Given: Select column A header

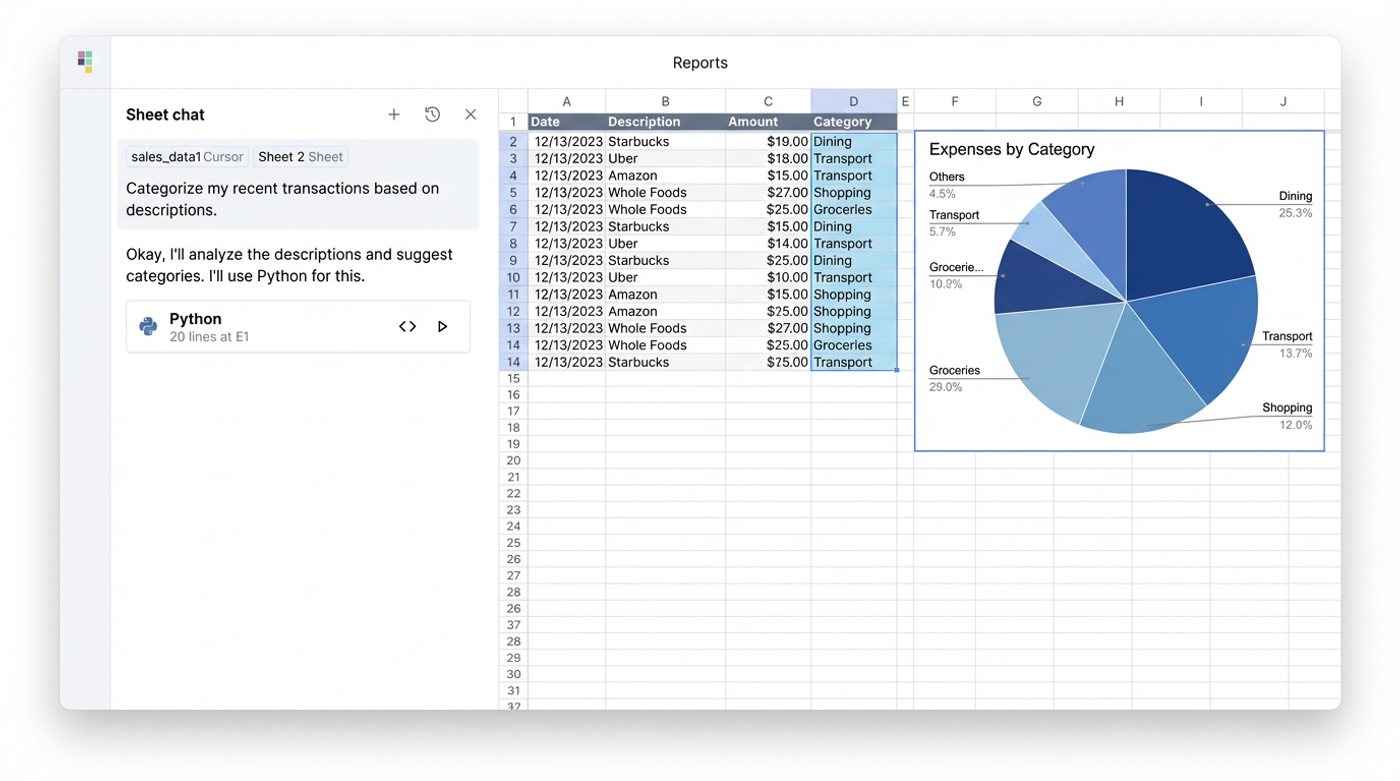Looking at the screenshot, I should click(566, 101).
